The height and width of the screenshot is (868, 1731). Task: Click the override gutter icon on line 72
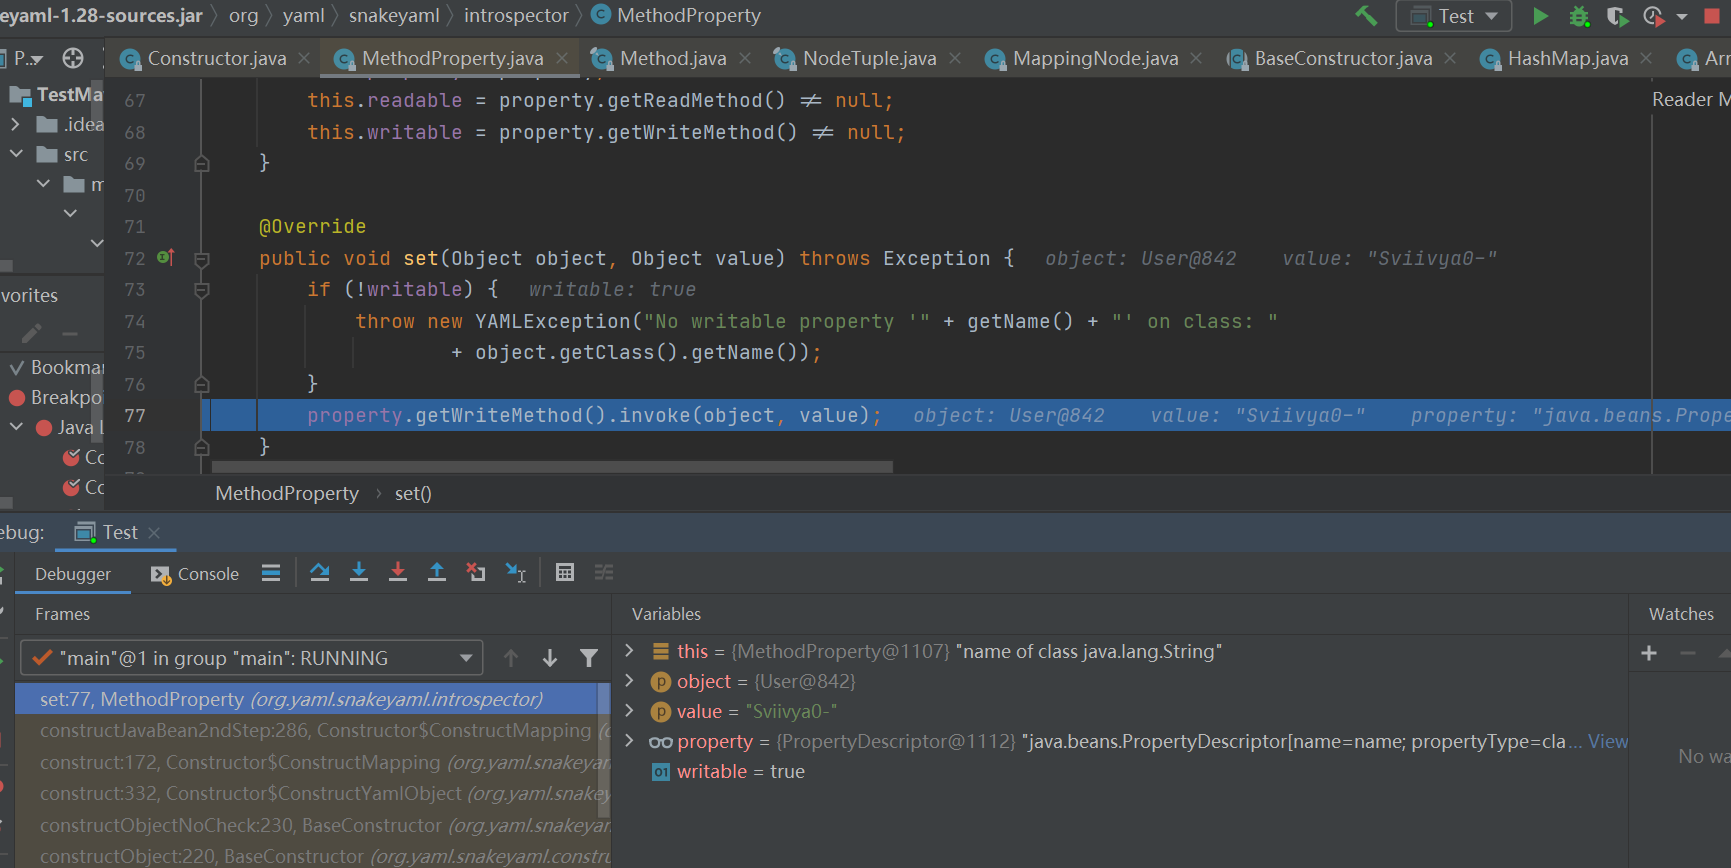click(x=166, y=258)
